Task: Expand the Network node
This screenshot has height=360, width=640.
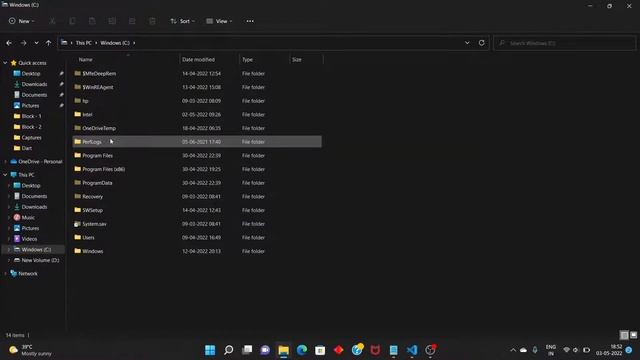Action: (5, 273)
